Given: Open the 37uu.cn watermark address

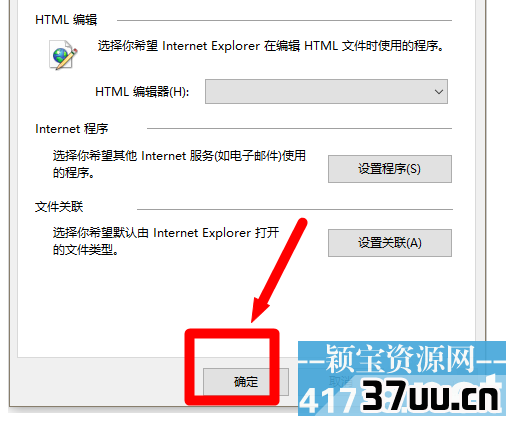Looking at the screenshot, I should [431, 395].
